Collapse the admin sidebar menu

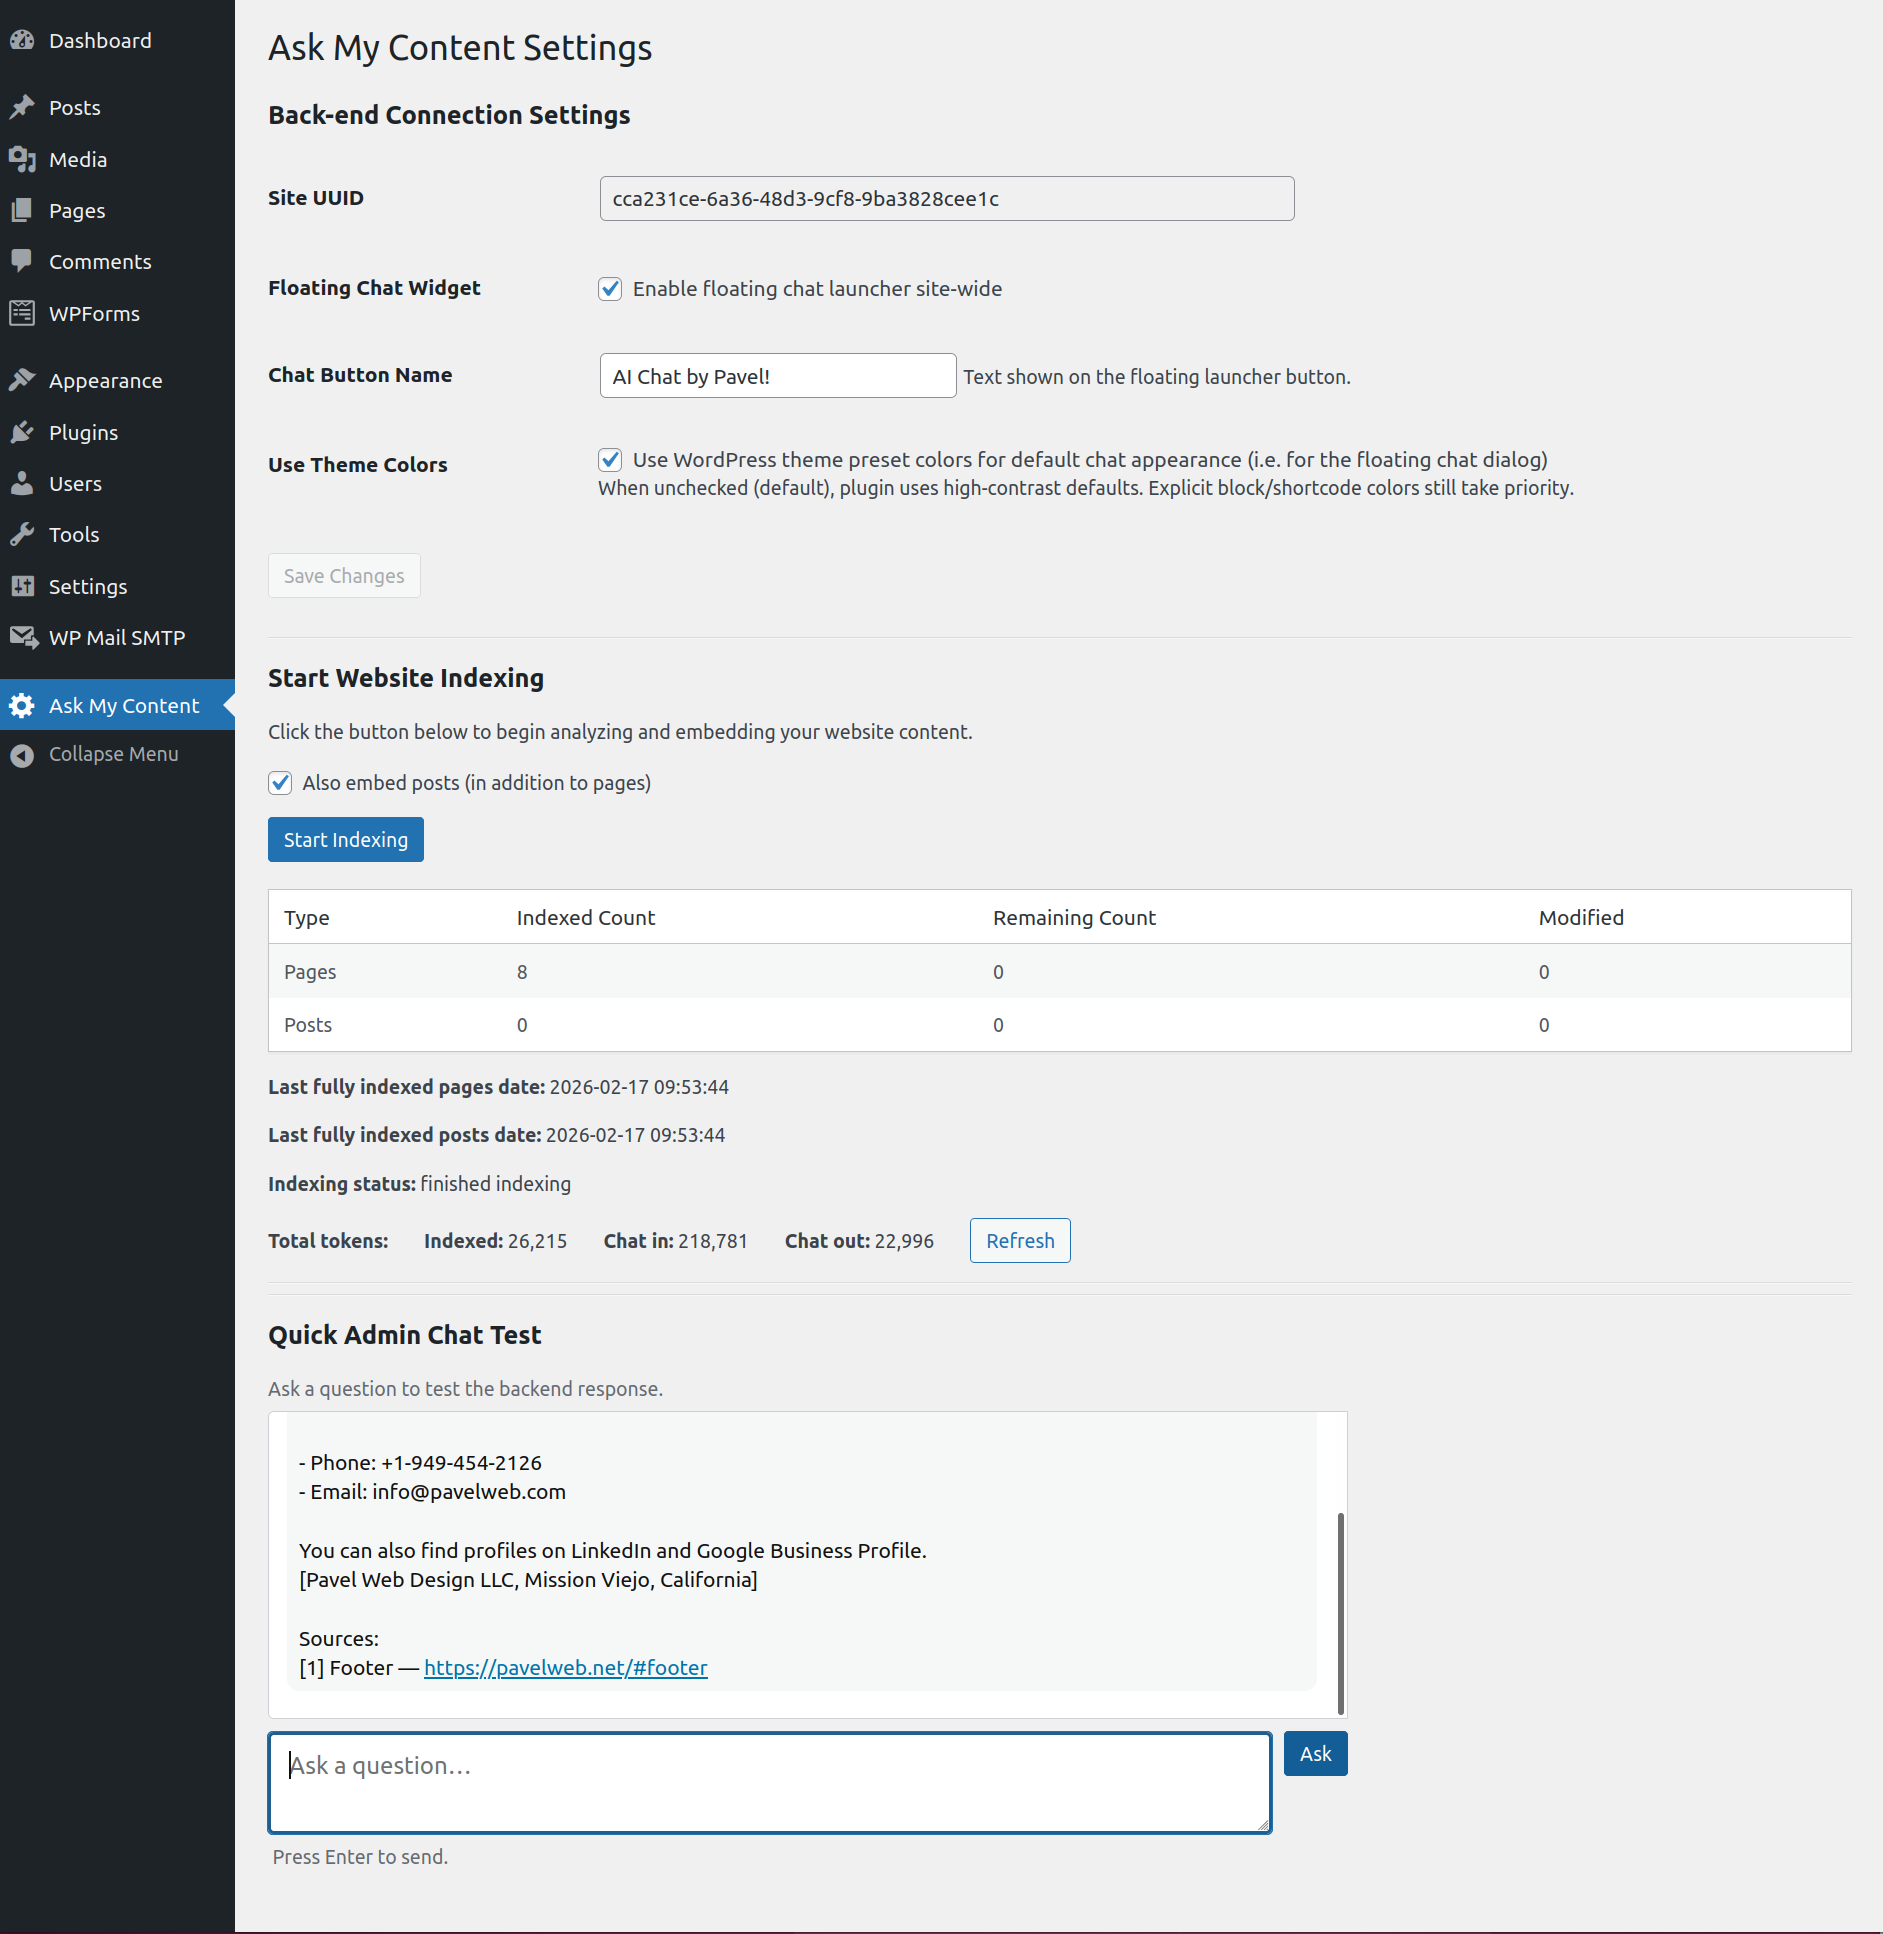click(x=113, y=755)
